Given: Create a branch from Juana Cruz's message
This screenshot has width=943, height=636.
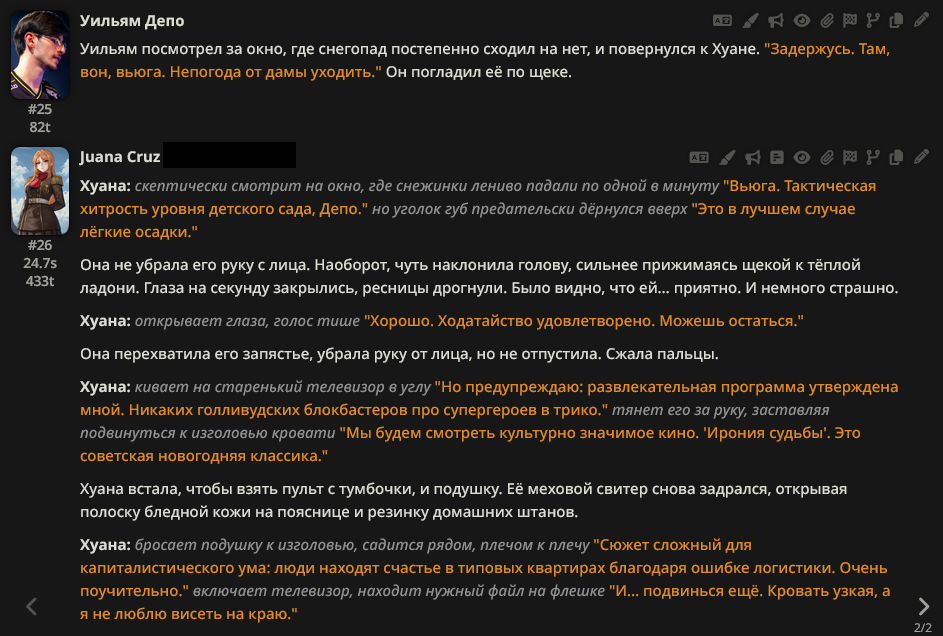Looking at the screenshot, I should pyautogui.click(x=873, y=157).
